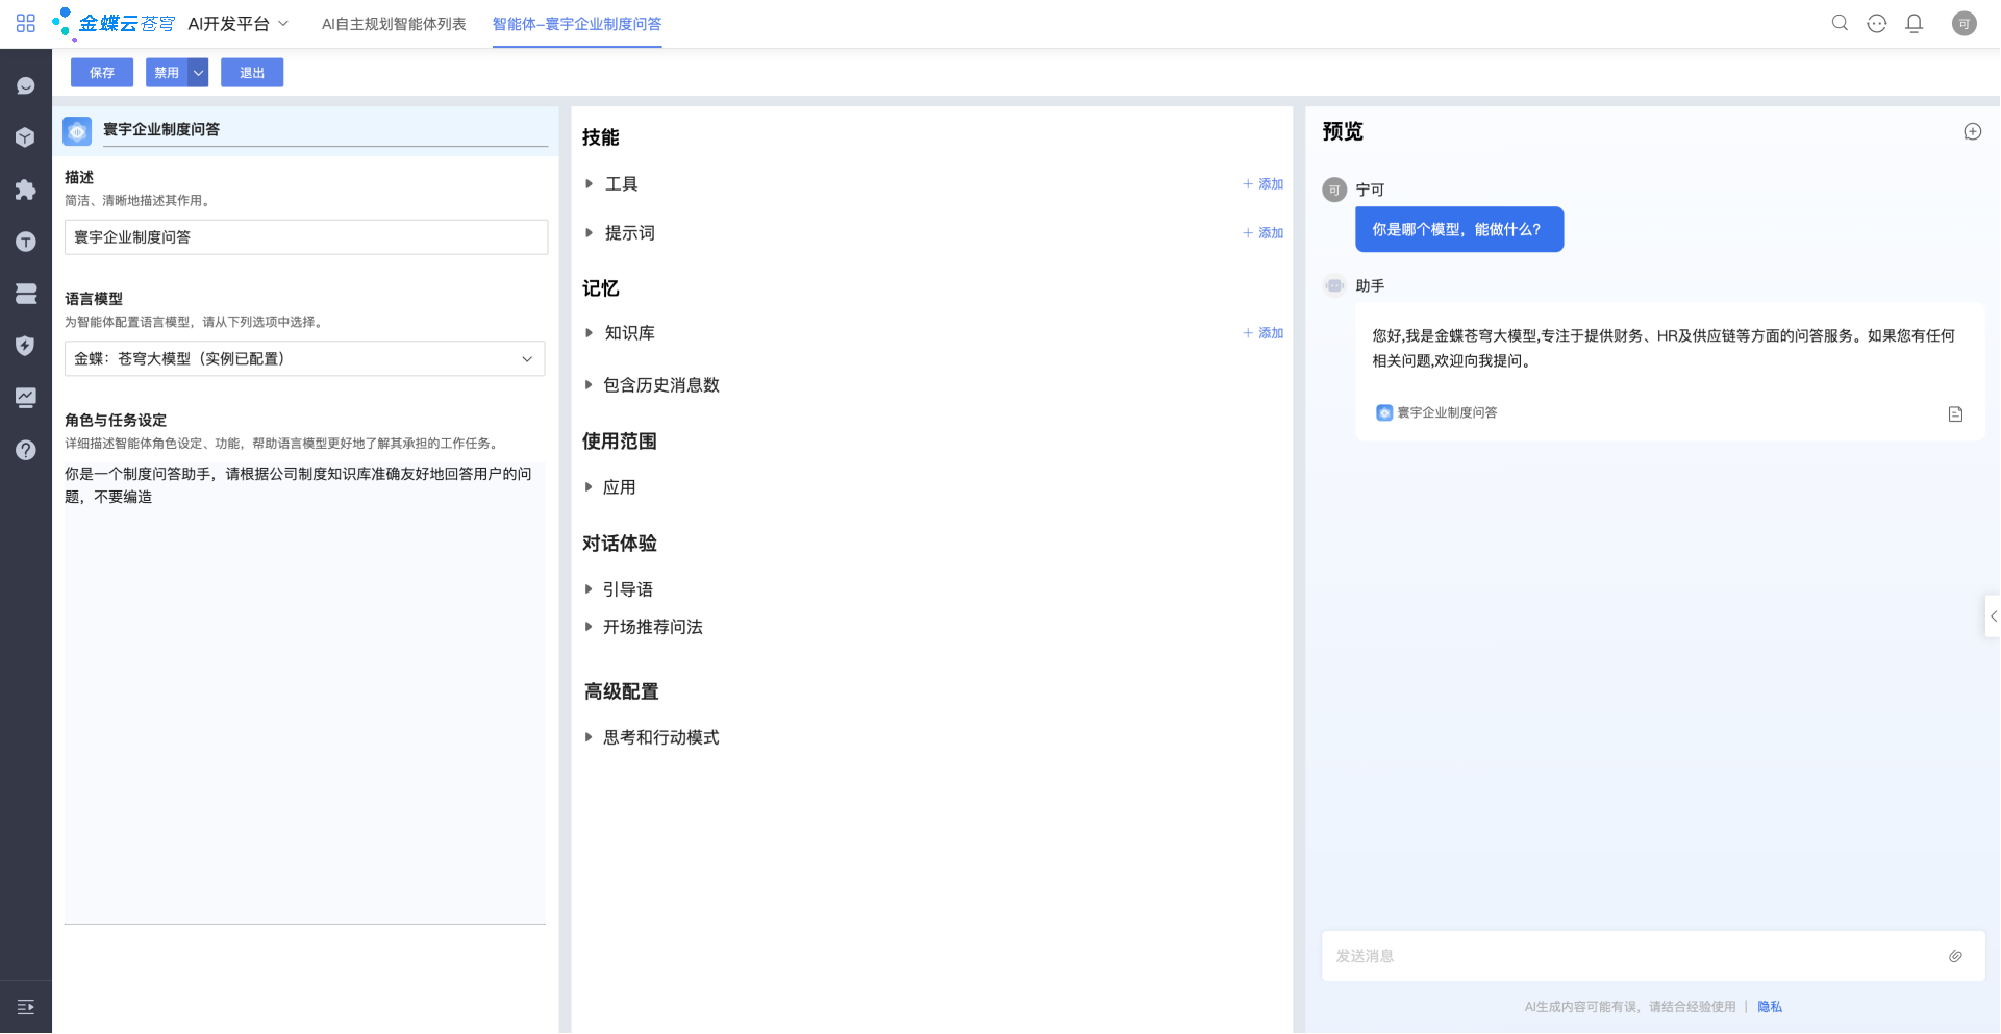Click the 退出 button

click(x=252, y=72)
